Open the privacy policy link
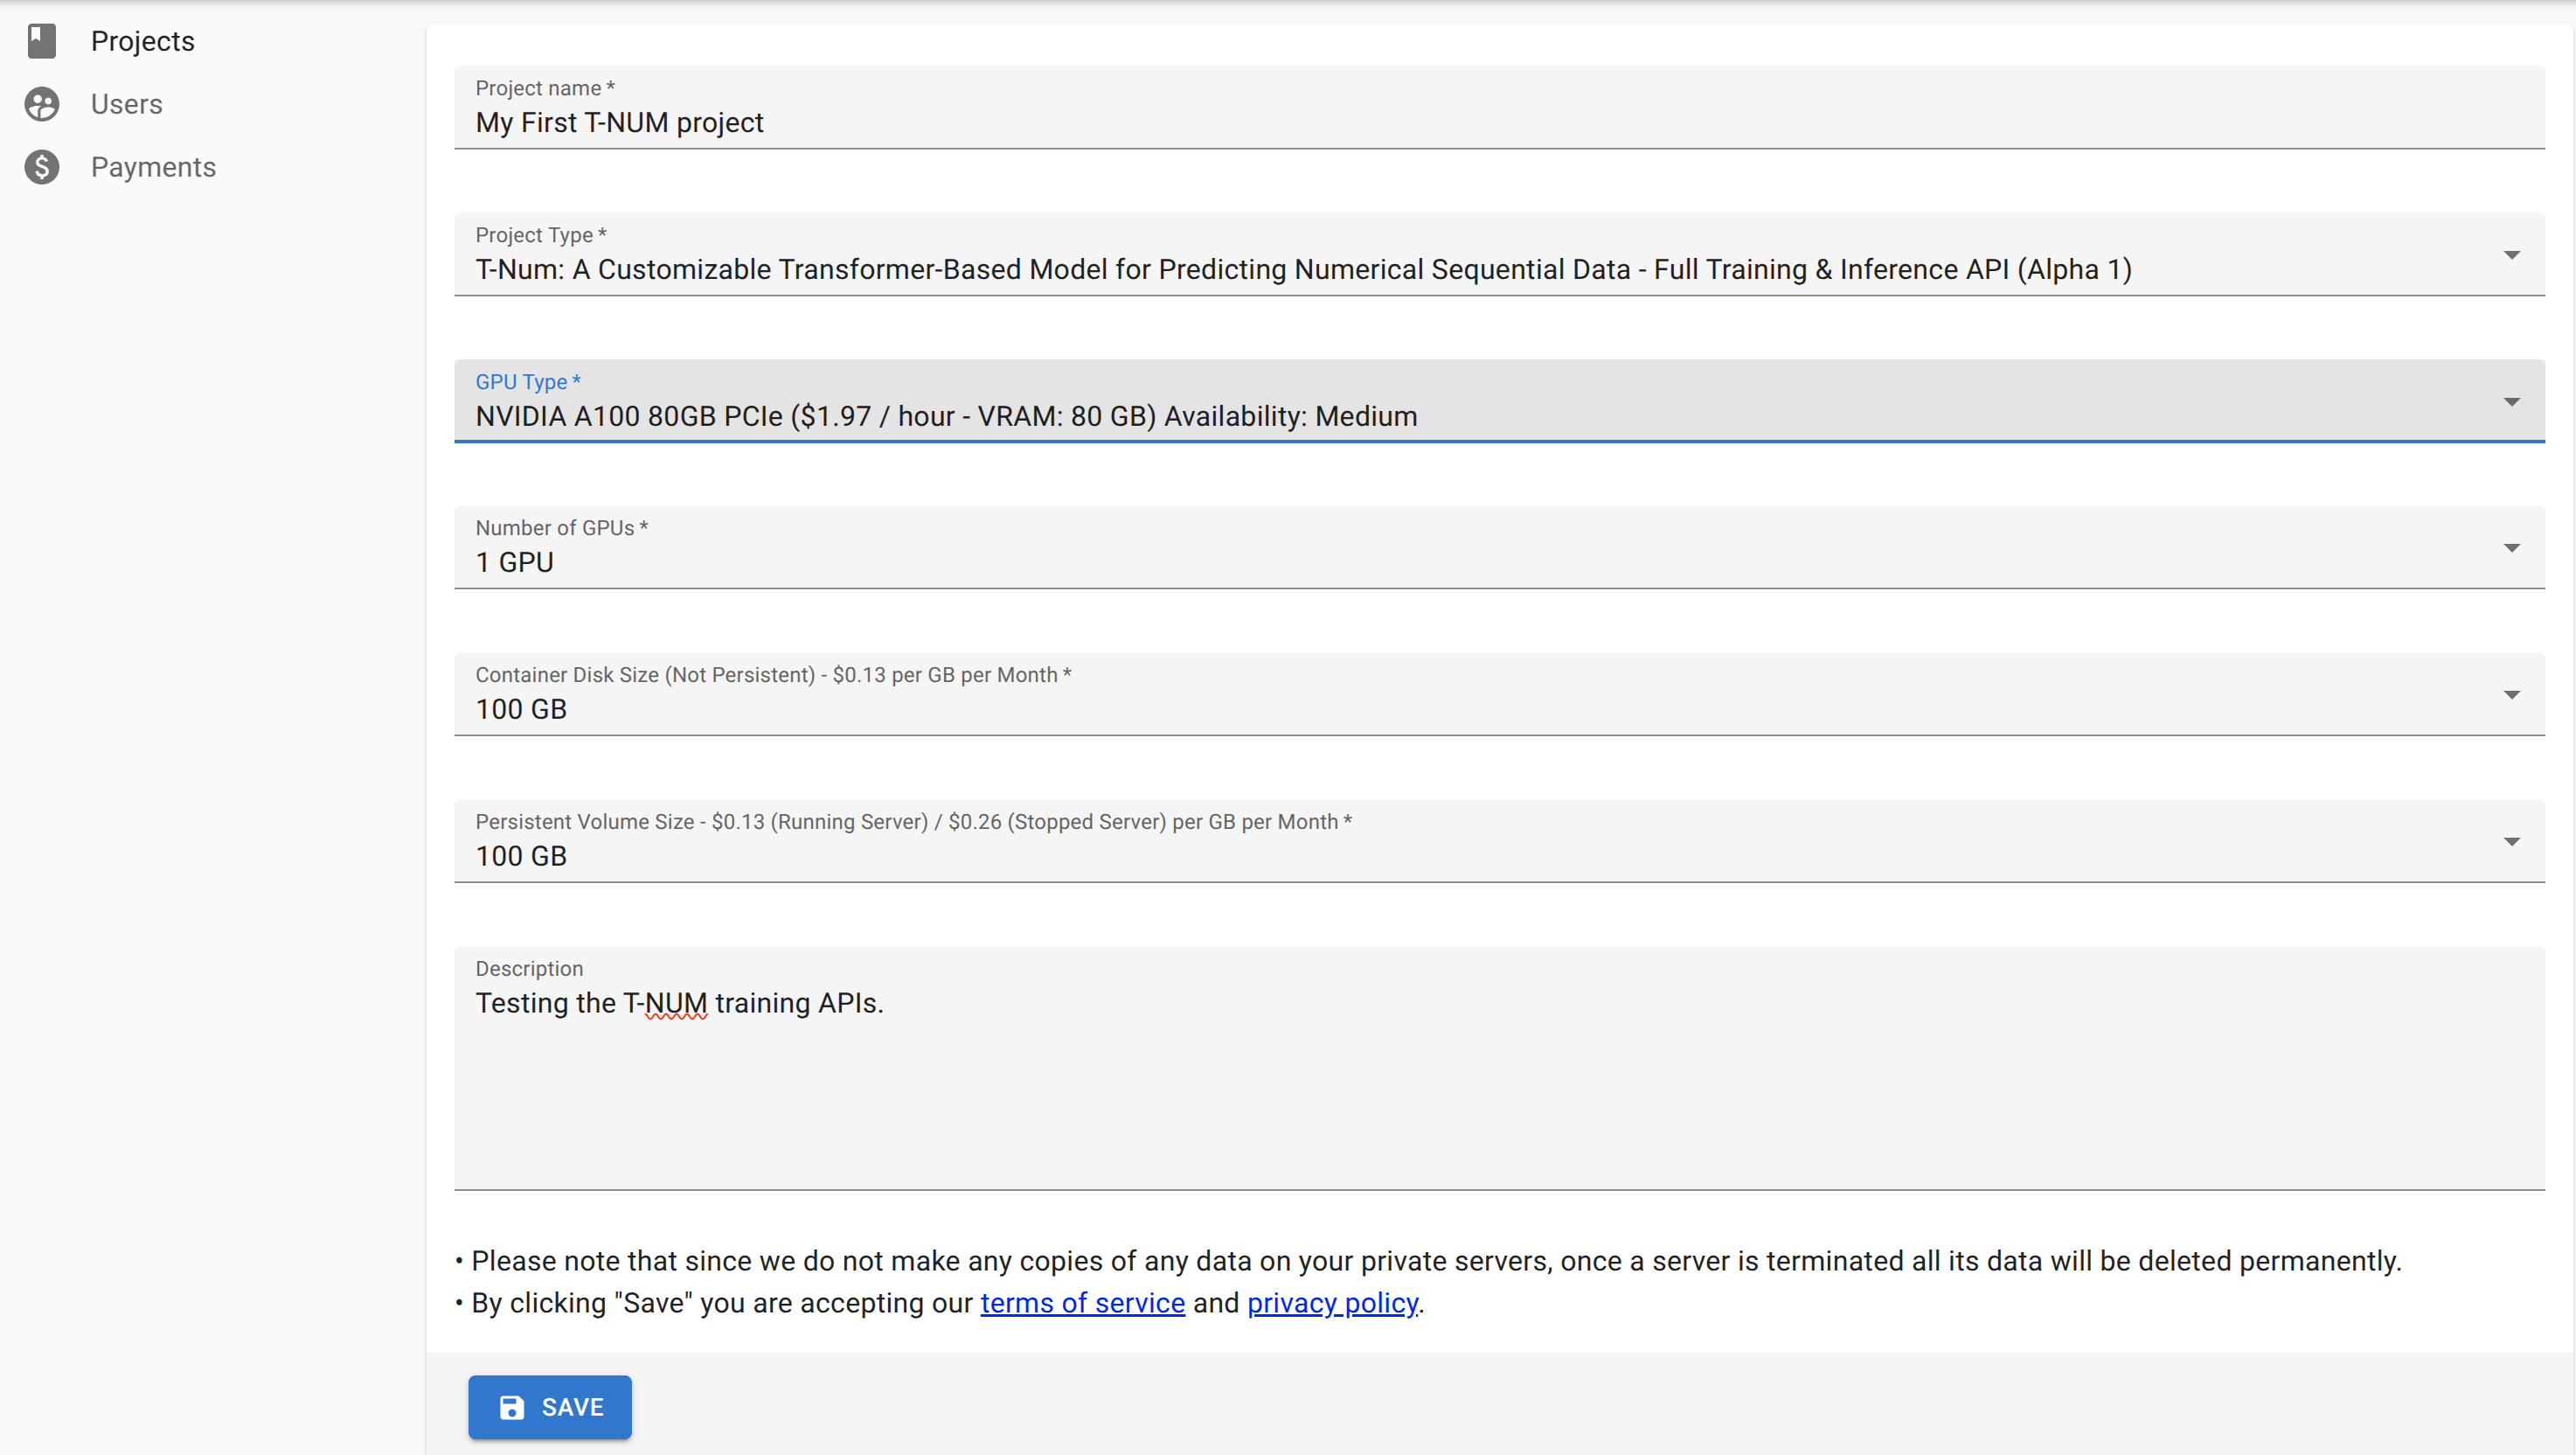Image resolution: width=2576 pixels, height=1455 pixels. click(1332, 1303)
